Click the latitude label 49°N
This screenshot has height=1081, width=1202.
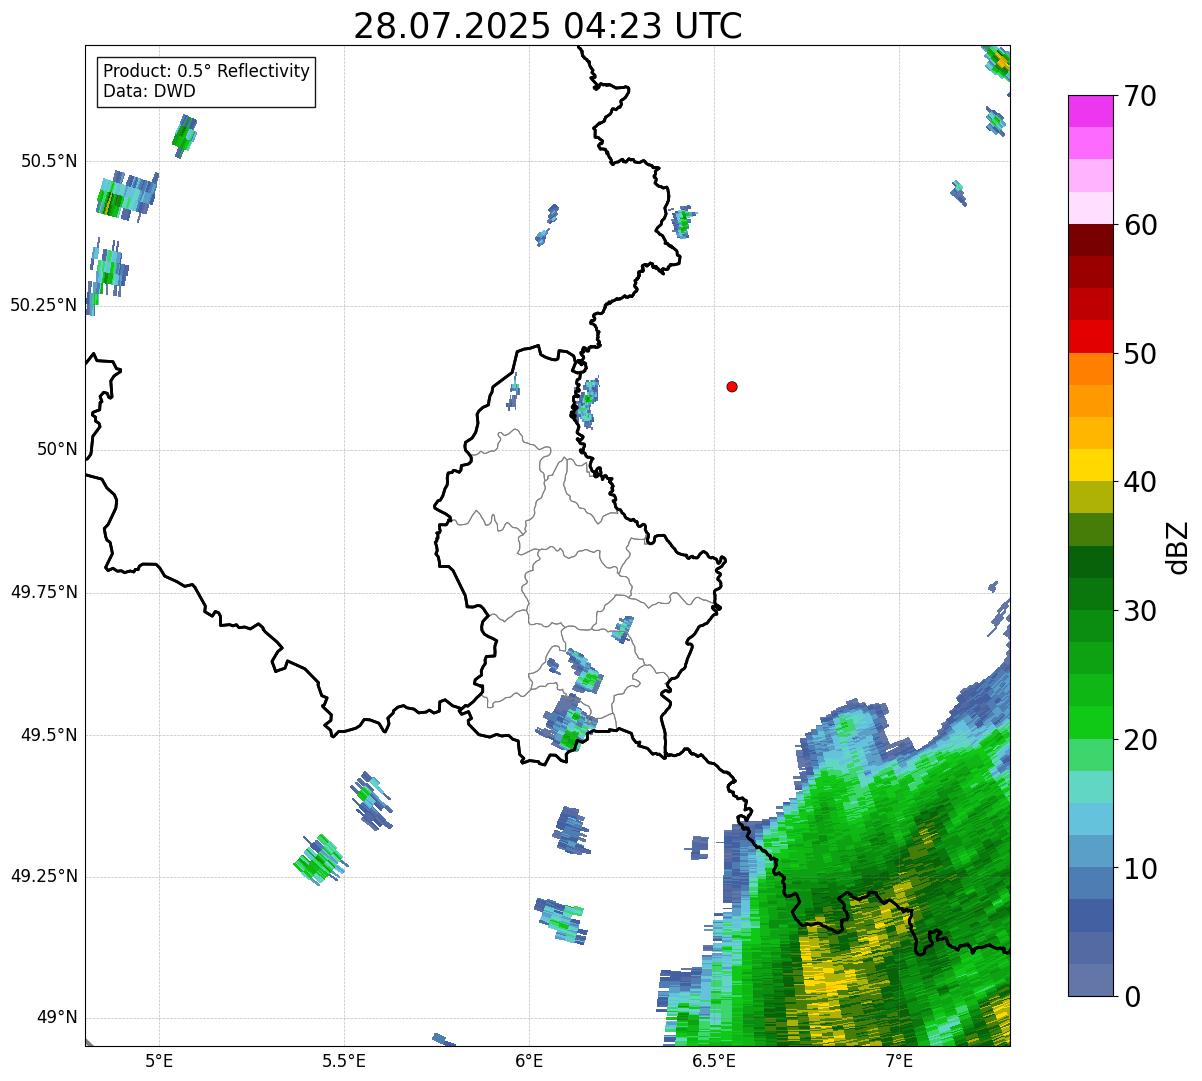click(57, 1018)
